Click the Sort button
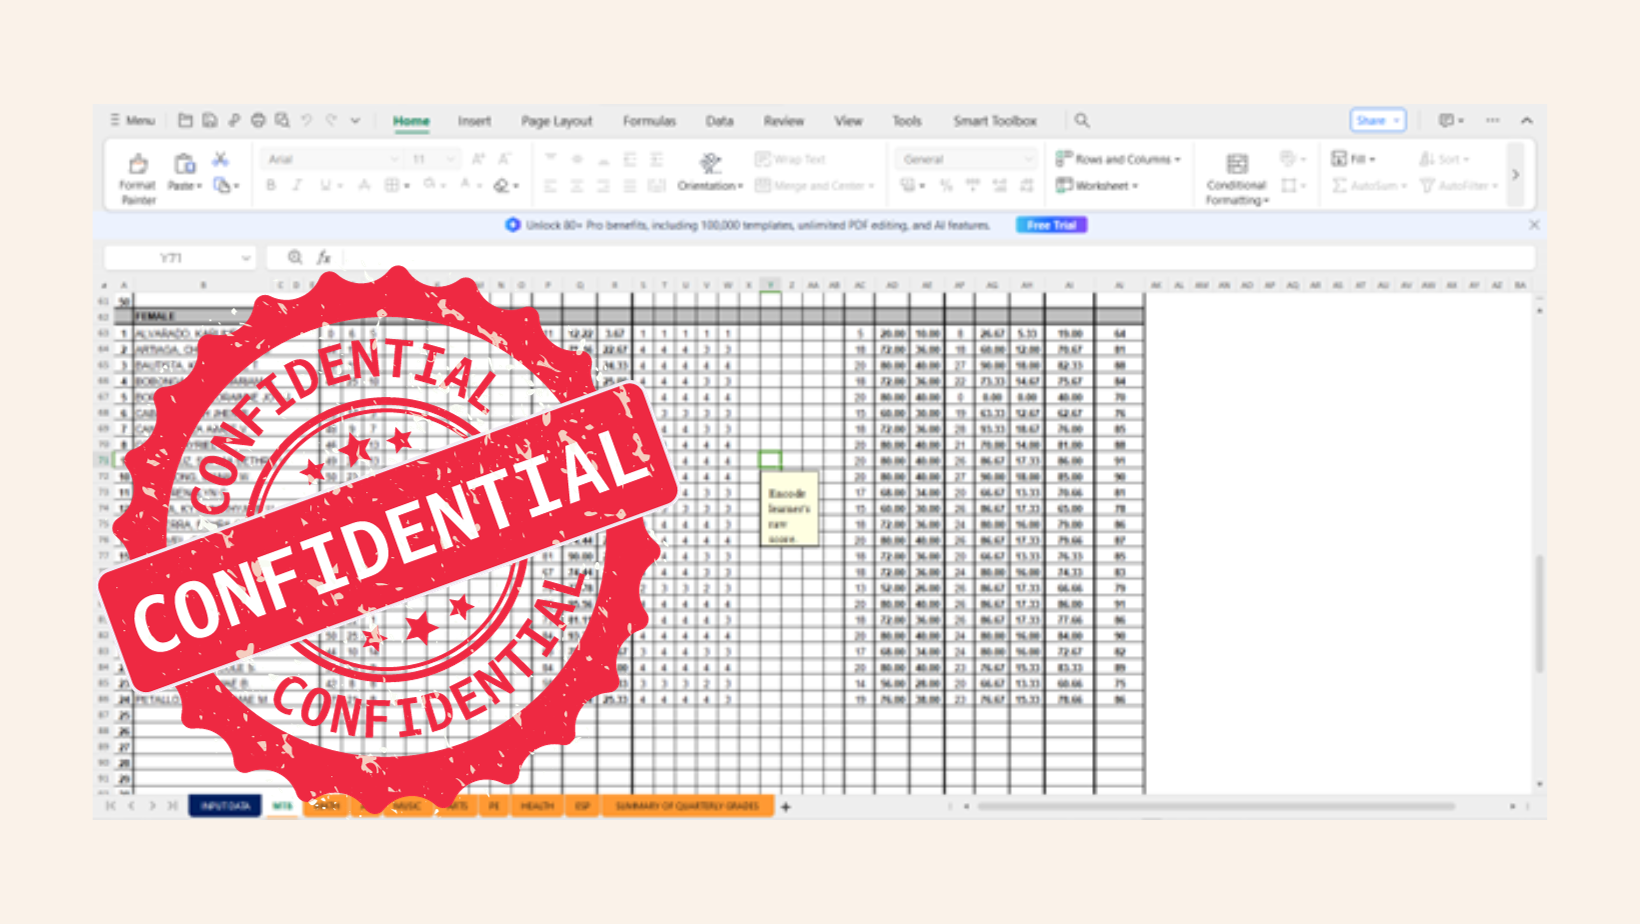 pyautogui.click(x=1443, y=159)
